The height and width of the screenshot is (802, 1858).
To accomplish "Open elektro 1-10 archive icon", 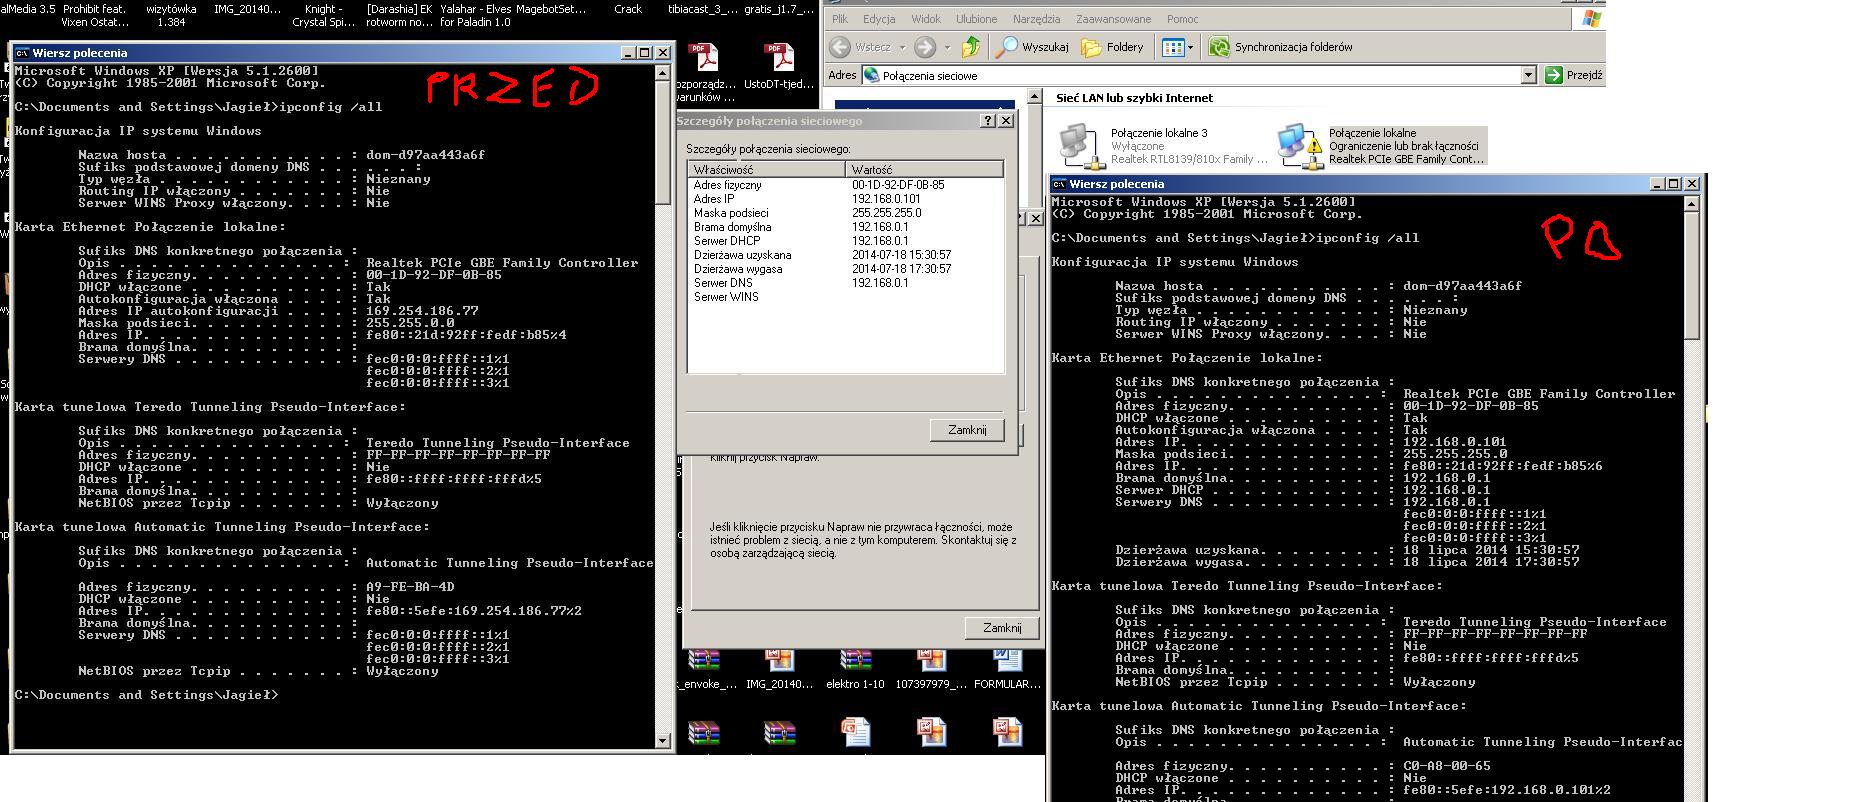I will point(854,662).
